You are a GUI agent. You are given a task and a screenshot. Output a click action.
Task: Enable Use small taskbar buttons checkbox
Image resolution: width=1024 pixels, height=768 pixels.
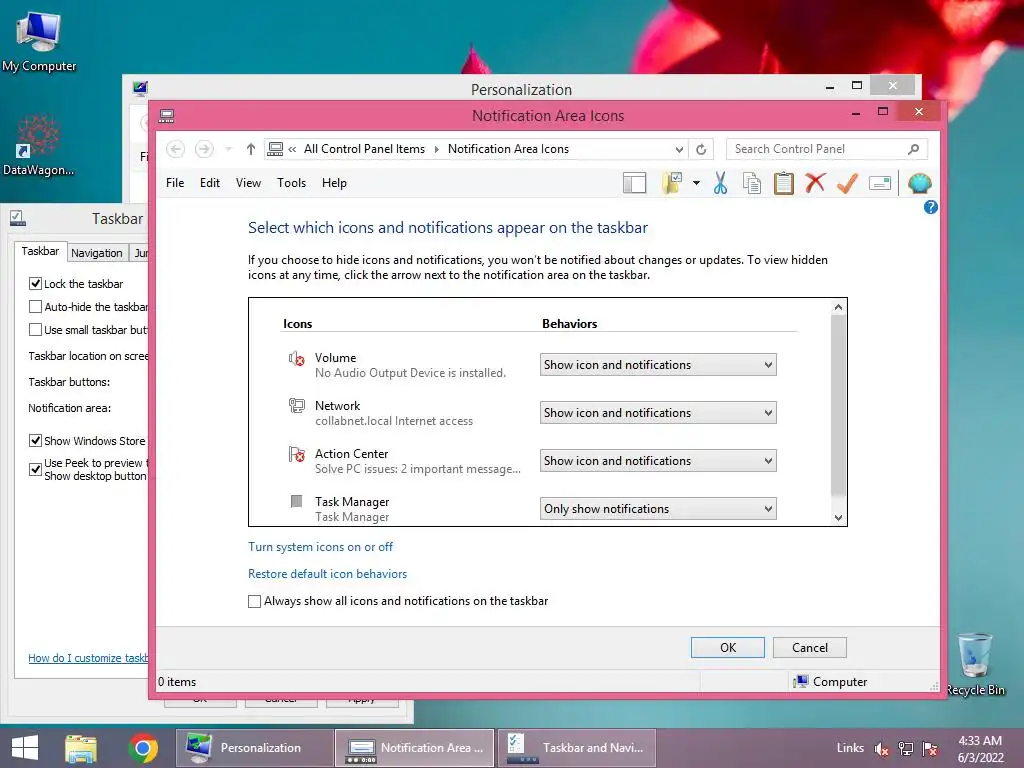click(35, 330)
